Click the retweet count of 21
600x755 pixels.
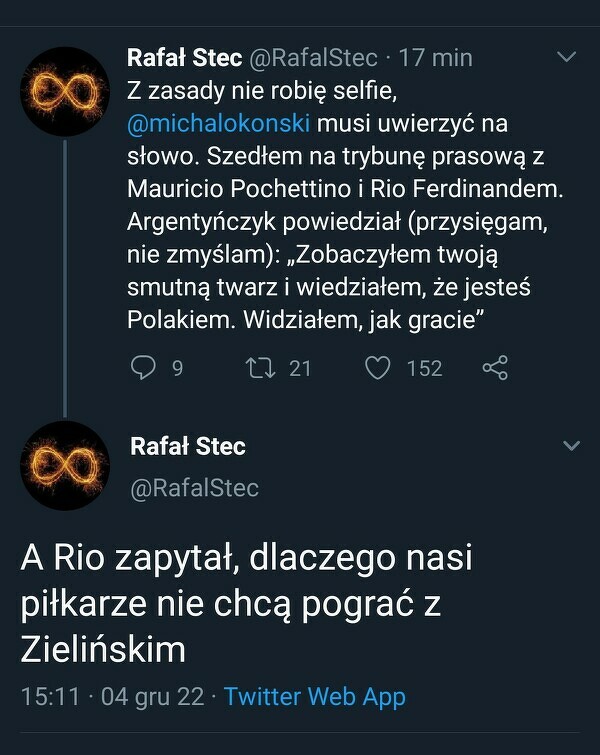point(300,368)
